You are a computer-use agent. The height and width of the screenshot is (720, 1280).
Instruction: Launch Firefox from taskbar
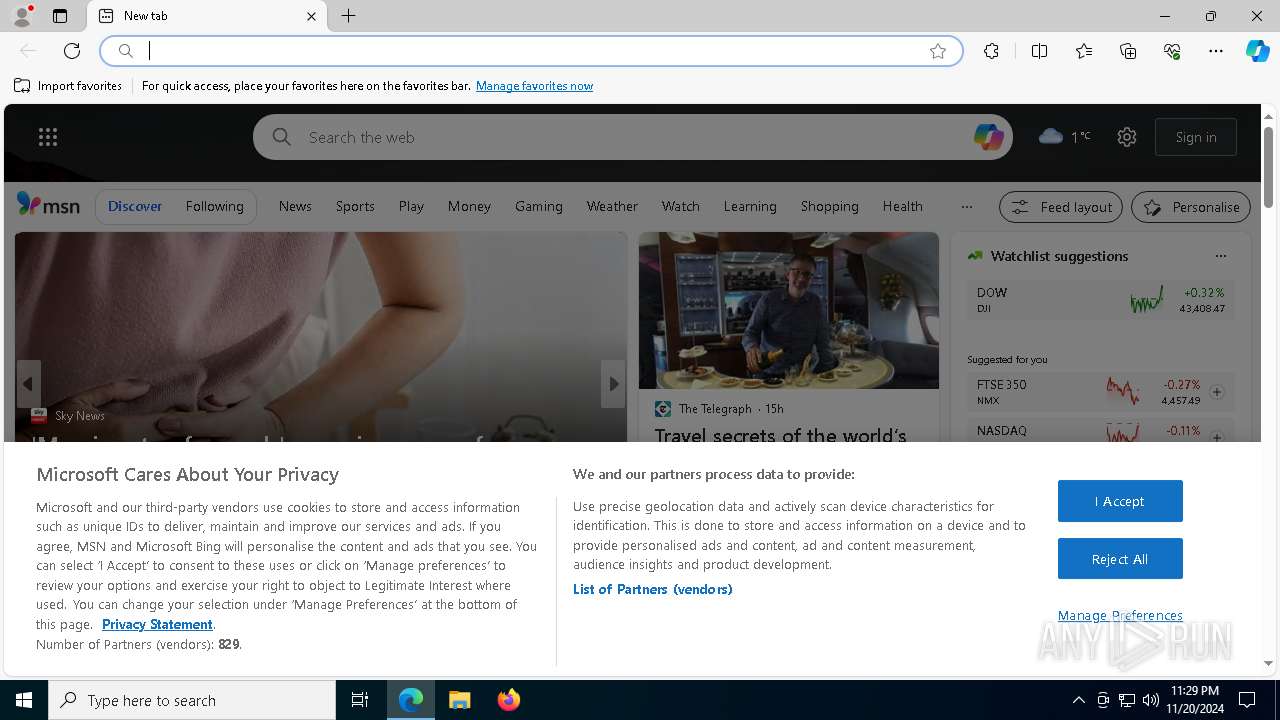(509, 700)
